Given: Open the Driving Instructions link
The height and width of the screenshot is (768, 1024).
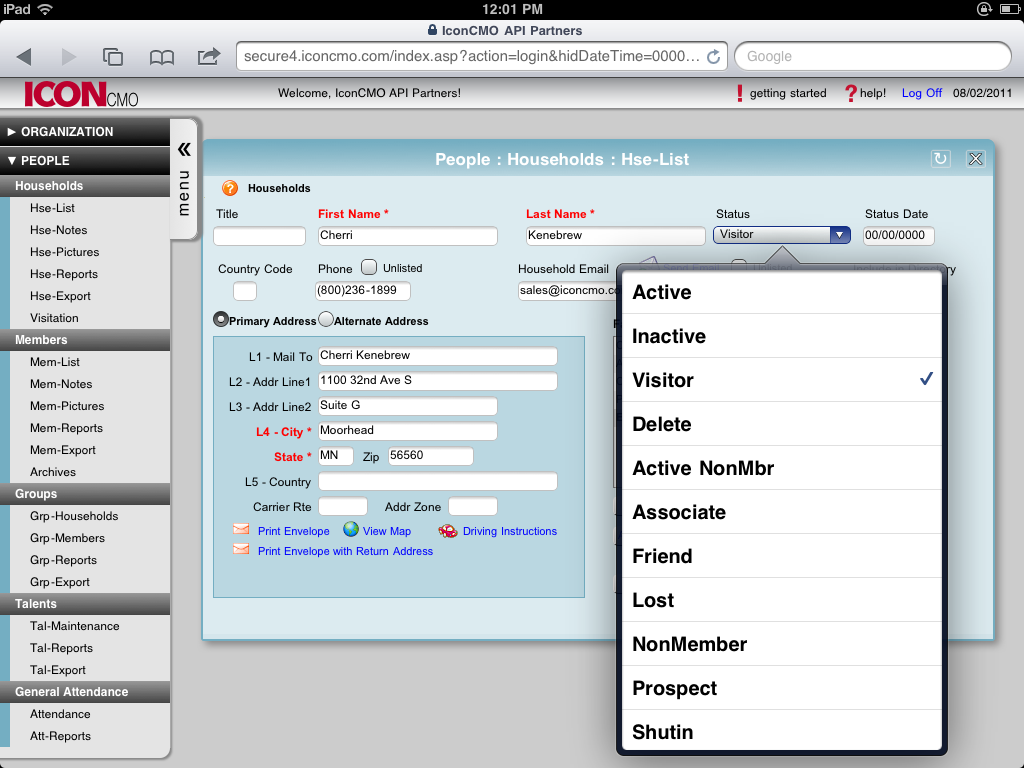Looking at the screenshot, I should click(508, 530).
